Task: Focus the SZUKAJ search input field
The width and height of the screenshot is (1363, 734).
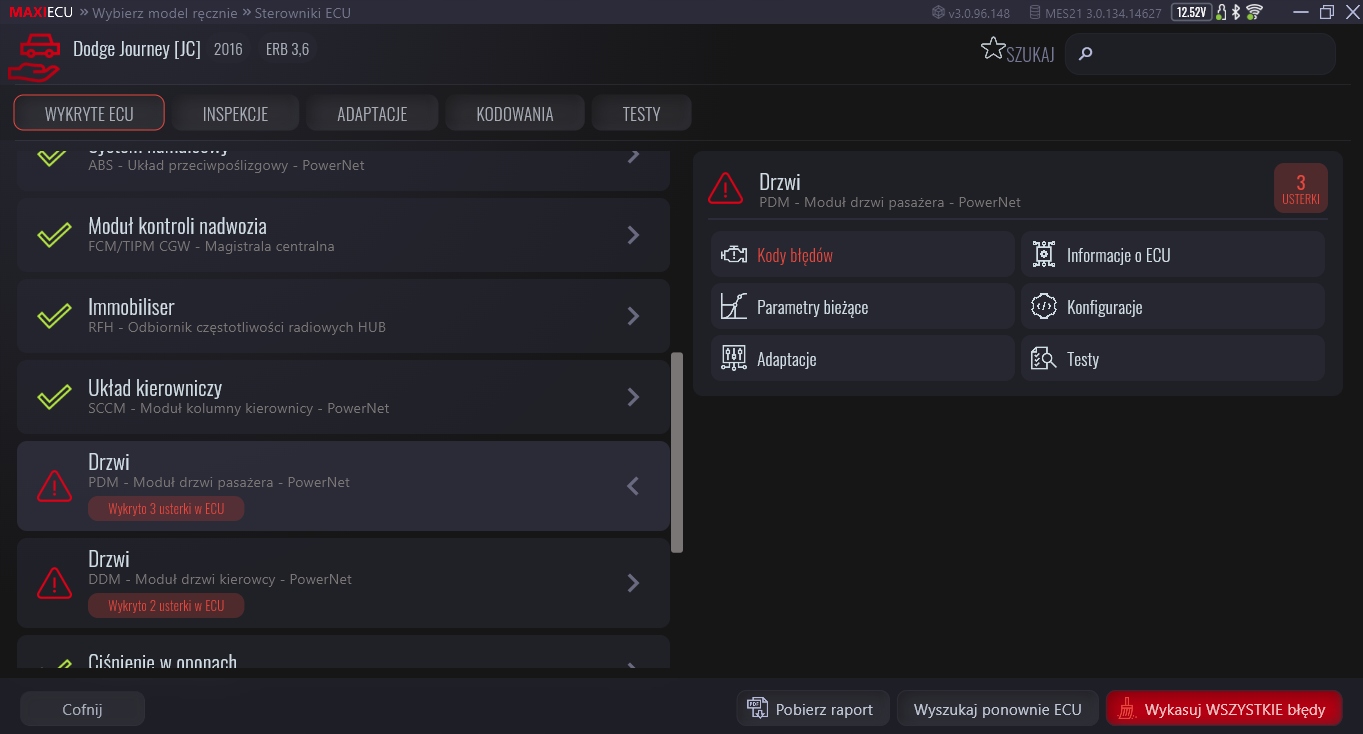Action: click(x=1200, y=54)
